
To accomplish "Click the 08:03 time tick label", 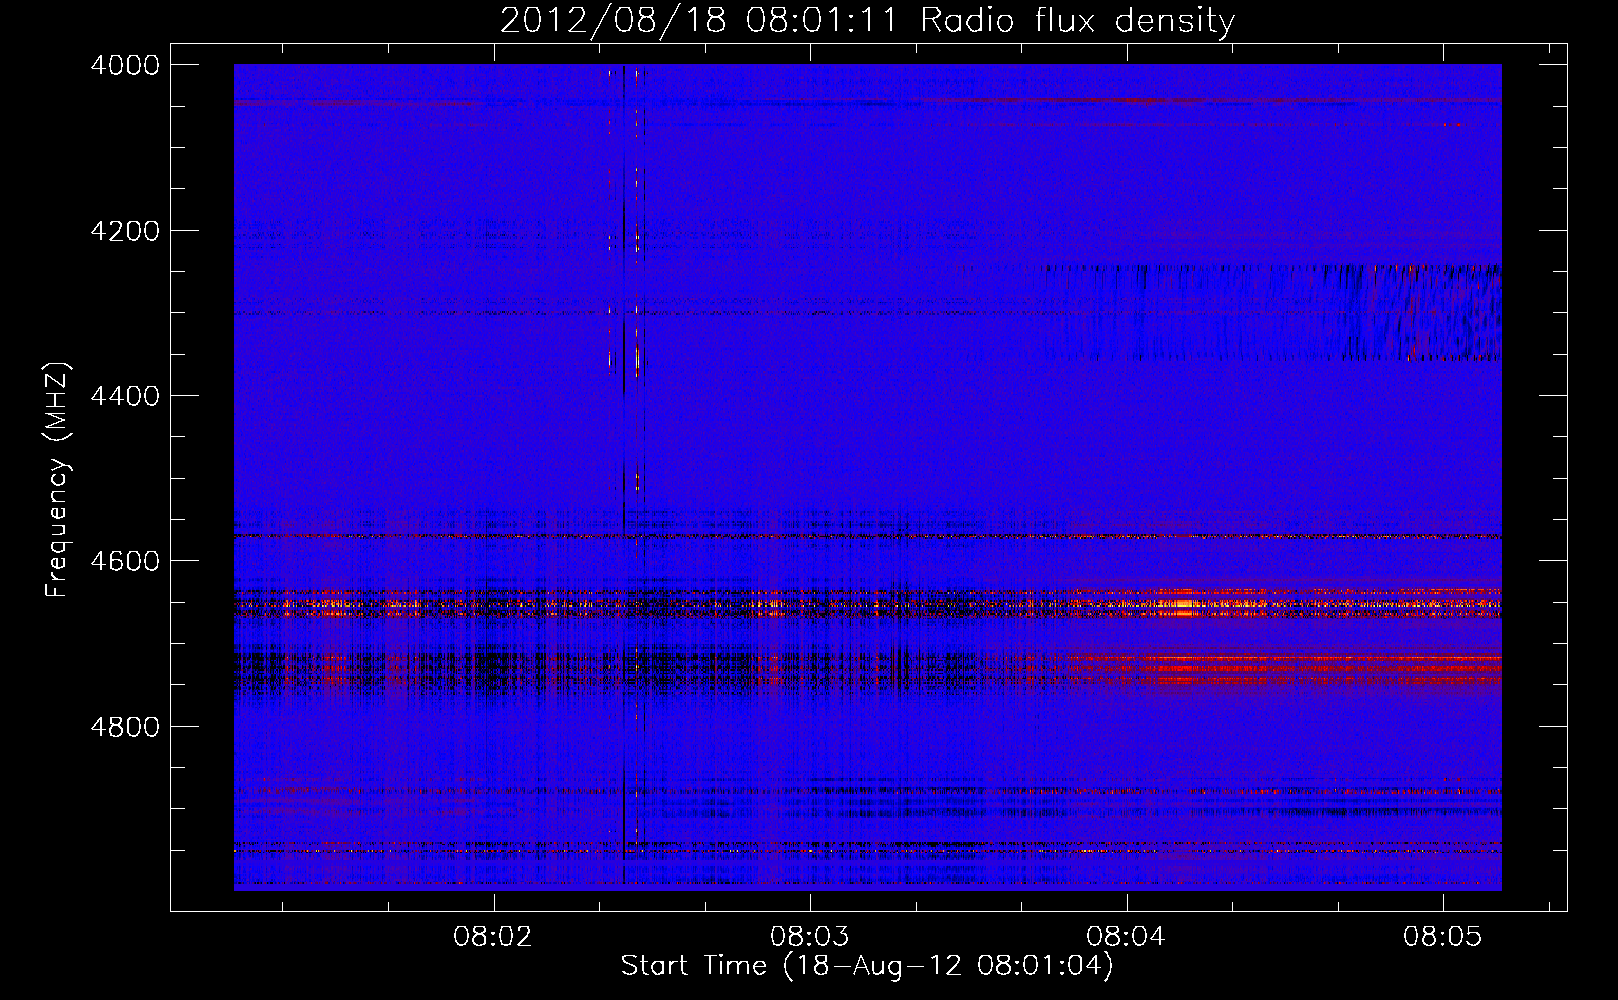I will 809,937.
